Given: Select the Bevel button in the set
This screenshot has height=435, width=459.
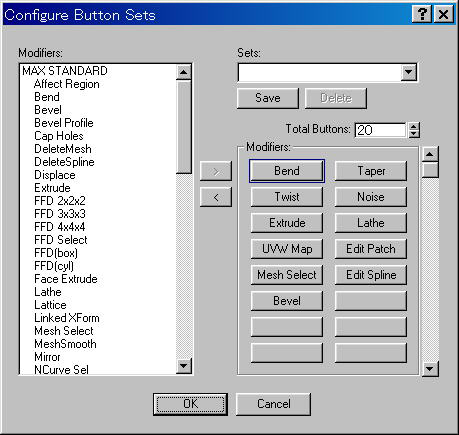Looking at the screenshot, I should pyautogui.click(x=287, y=301).
